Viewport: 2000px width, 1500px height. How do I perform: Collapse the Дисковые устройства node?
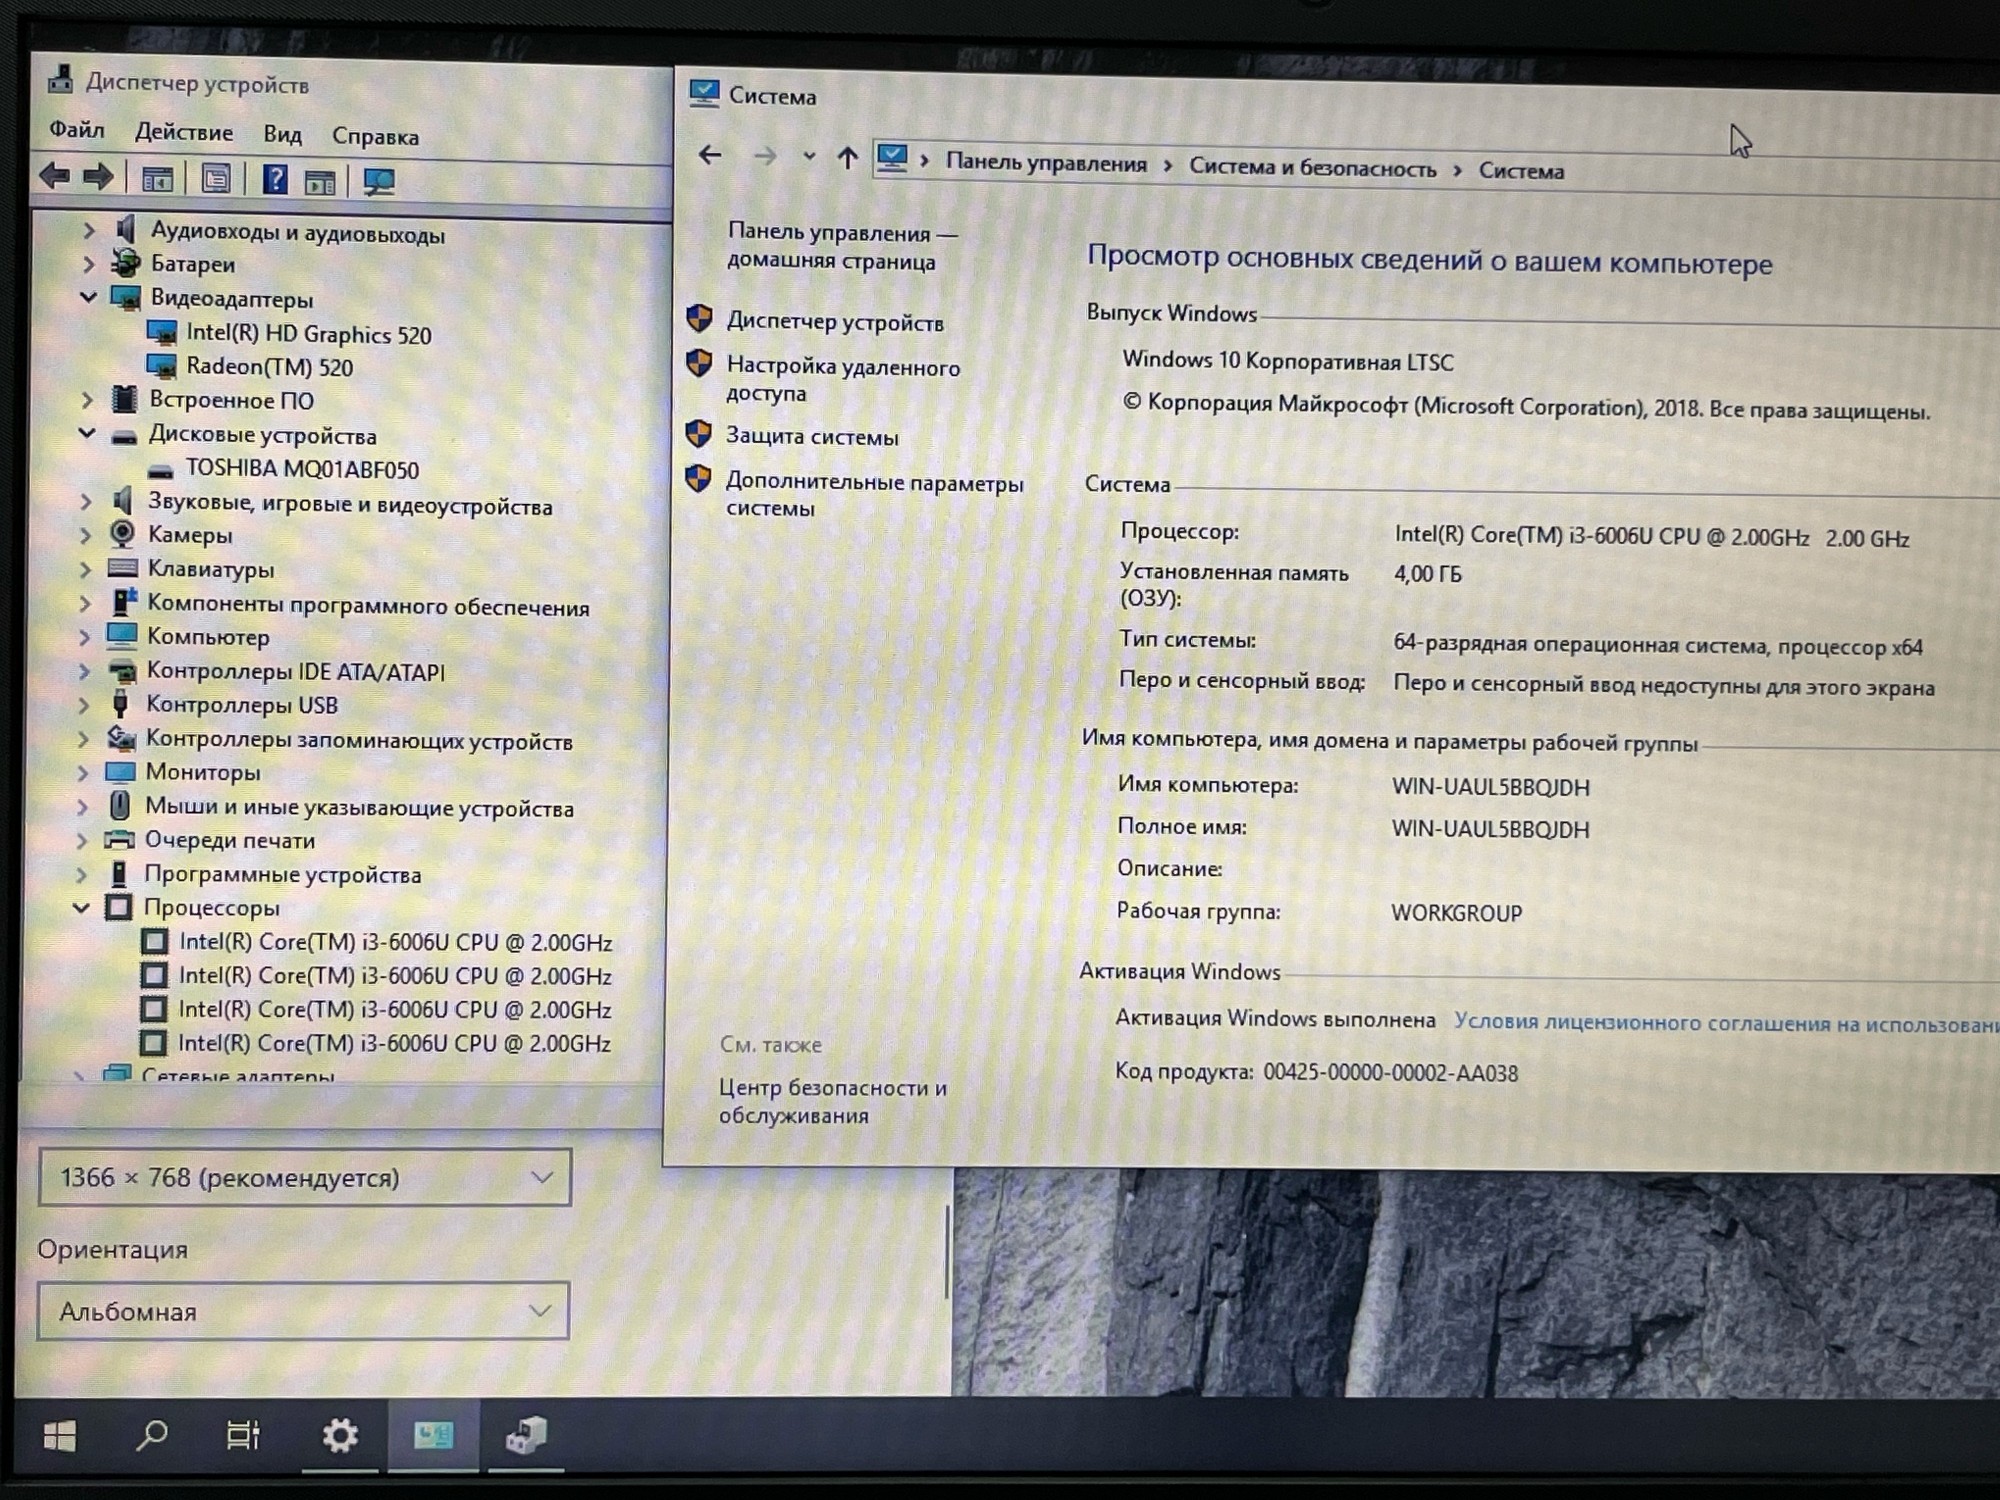tap(87, 434)
